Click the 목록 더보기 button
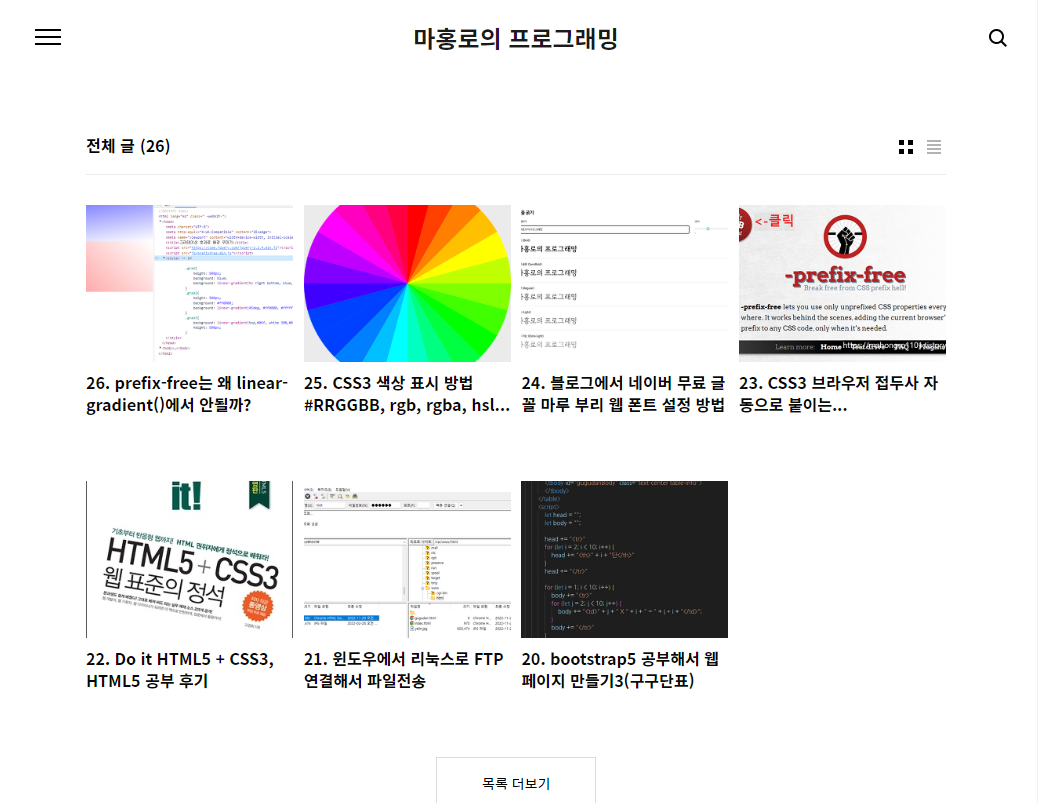Screen dimensions: 1038x803 [x=516, y=781]
